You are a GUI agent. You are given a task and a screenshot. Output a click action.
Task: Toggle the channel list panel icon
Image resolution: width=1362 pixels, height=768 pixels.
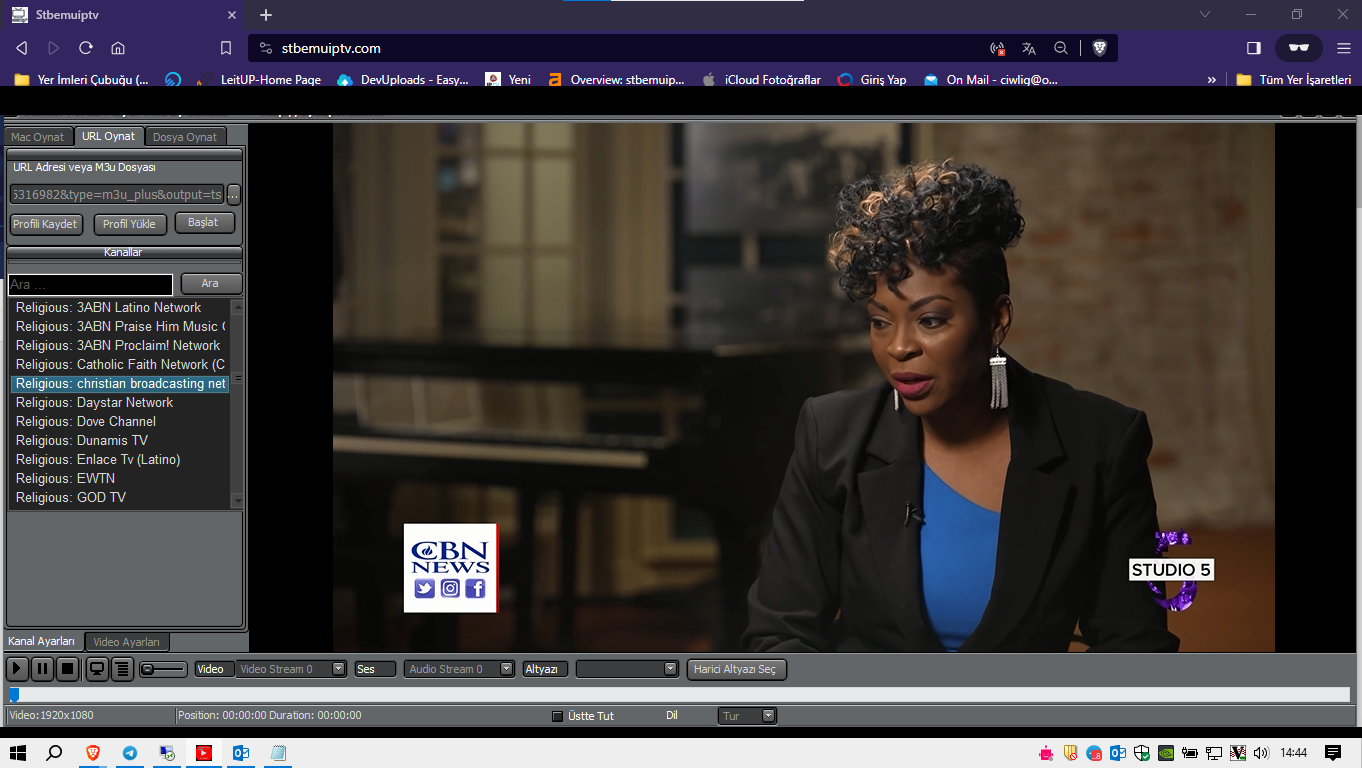point(122,669)
